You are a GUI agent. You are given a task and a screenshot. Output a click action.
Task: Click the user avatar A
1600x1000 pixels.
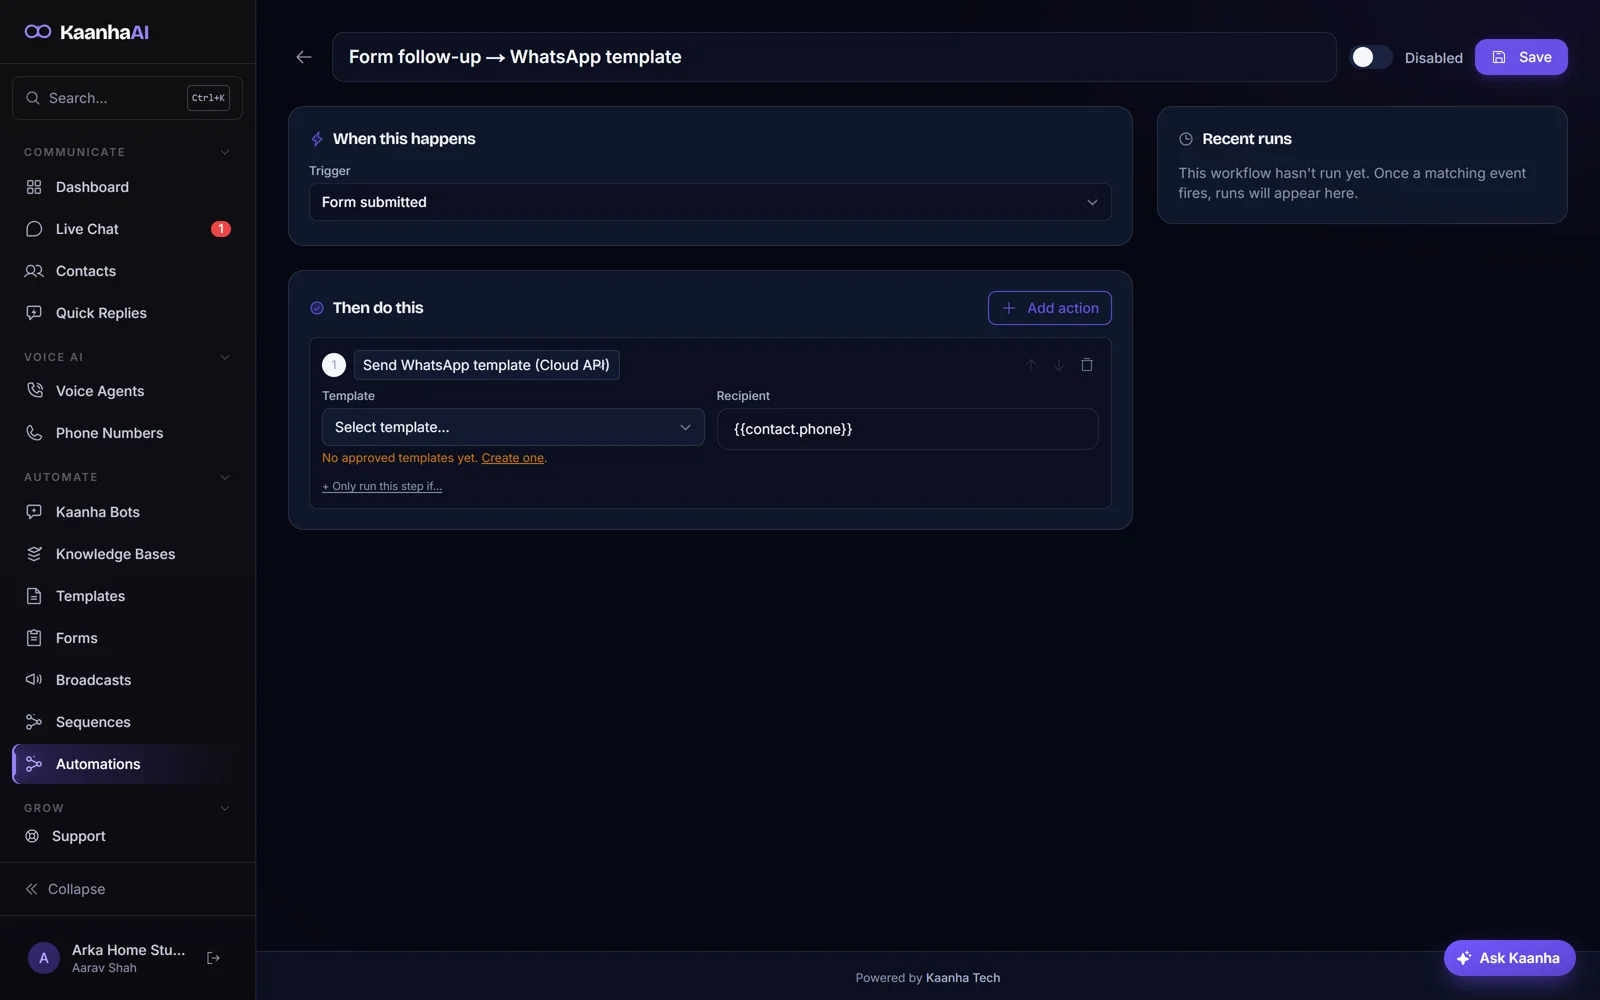coord(44,958)
